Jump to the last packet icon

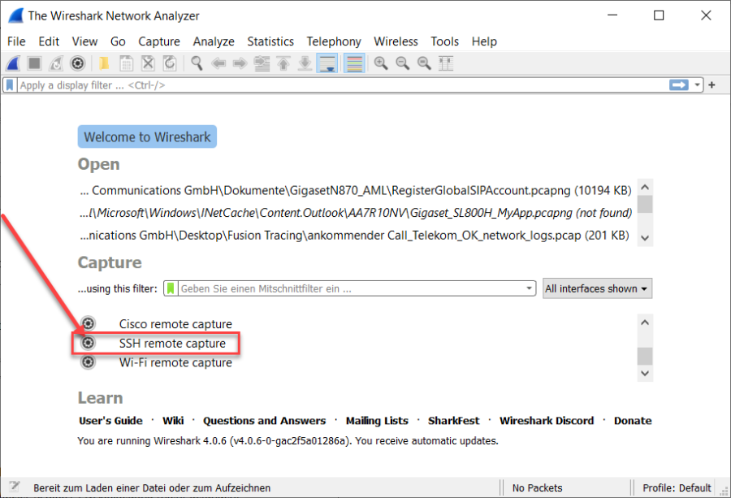pos(305,63)
